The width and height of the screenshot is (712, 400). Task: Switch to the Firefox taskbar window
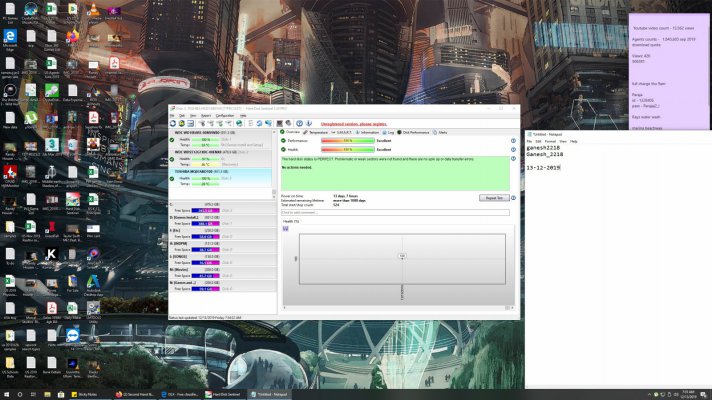[x=135, y=395]
